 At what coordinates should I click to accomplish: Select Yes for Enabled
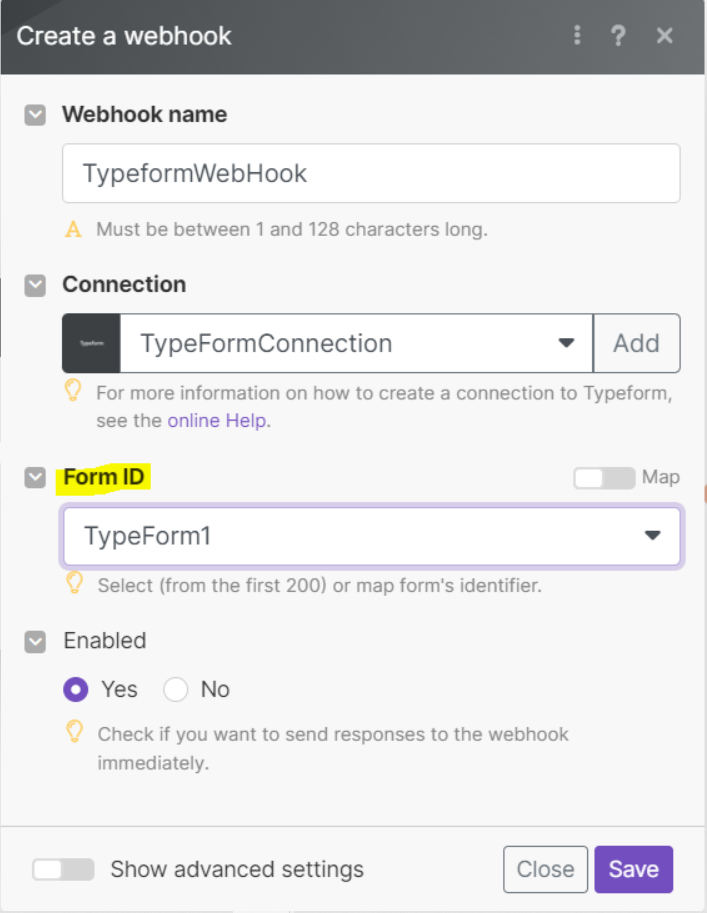tap(76, 689)
